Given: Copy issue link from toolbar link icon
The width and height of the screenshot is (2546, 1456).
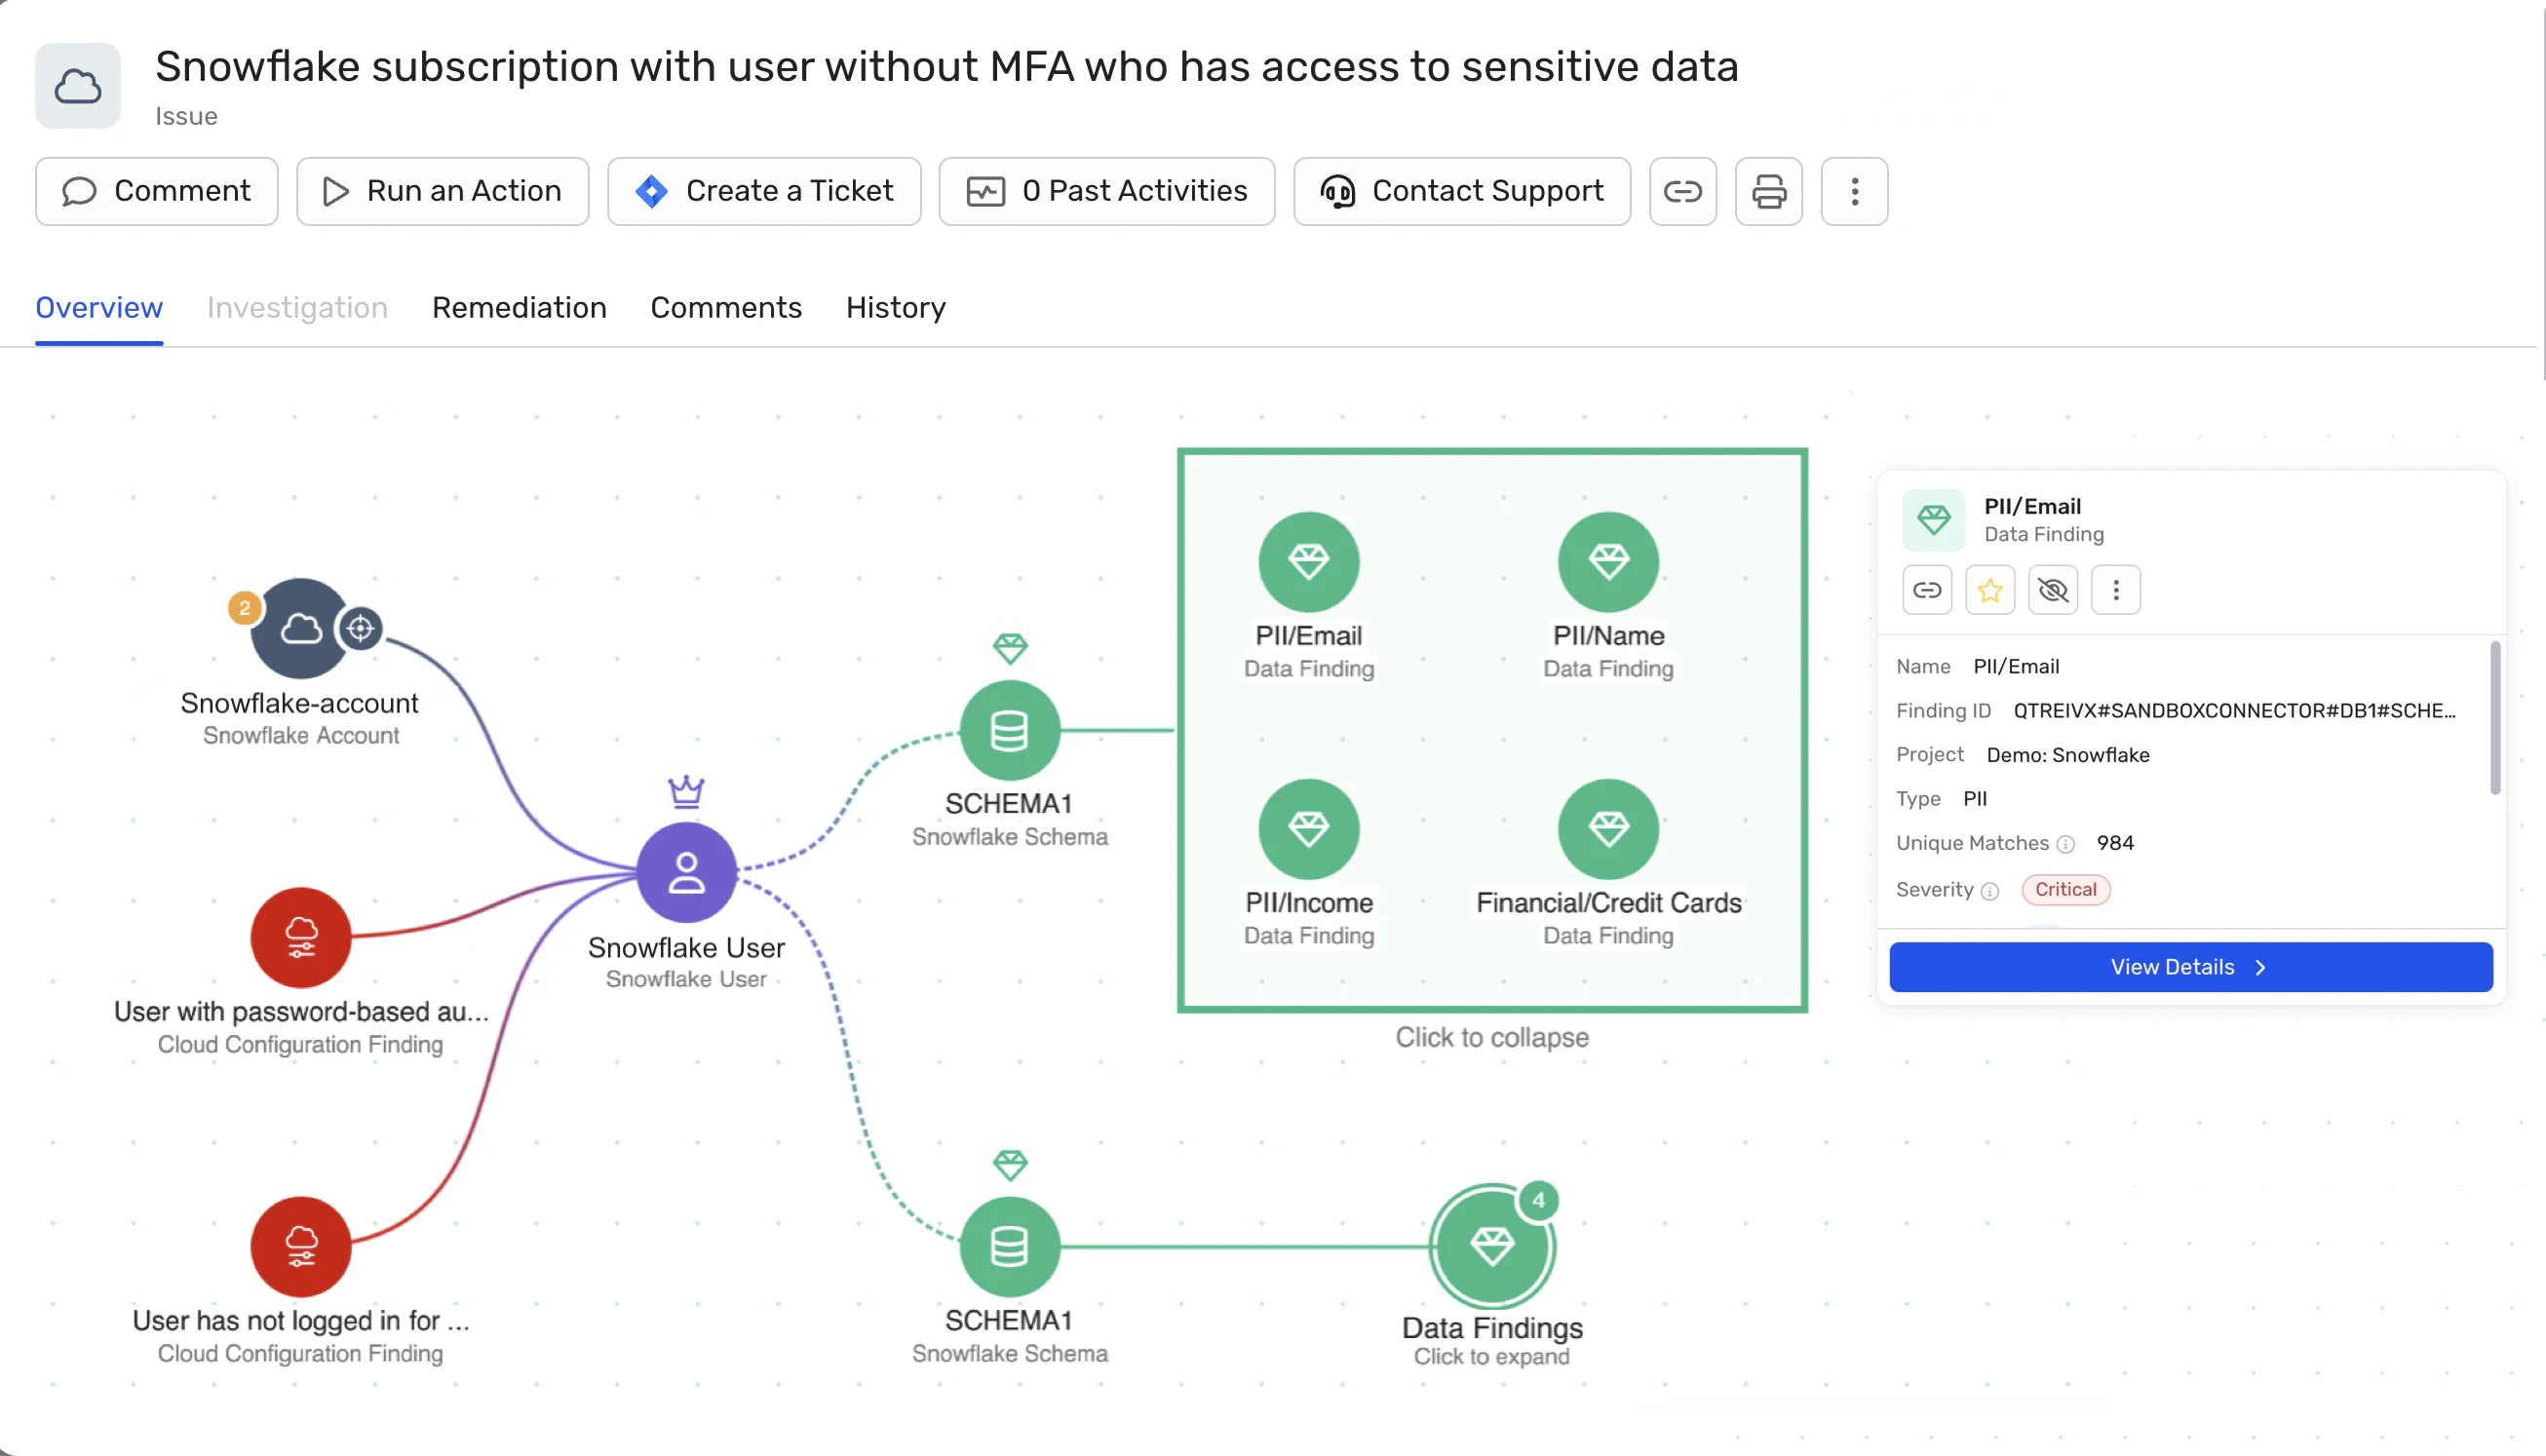Looking at the screenshot, I should pos(1683,191).
